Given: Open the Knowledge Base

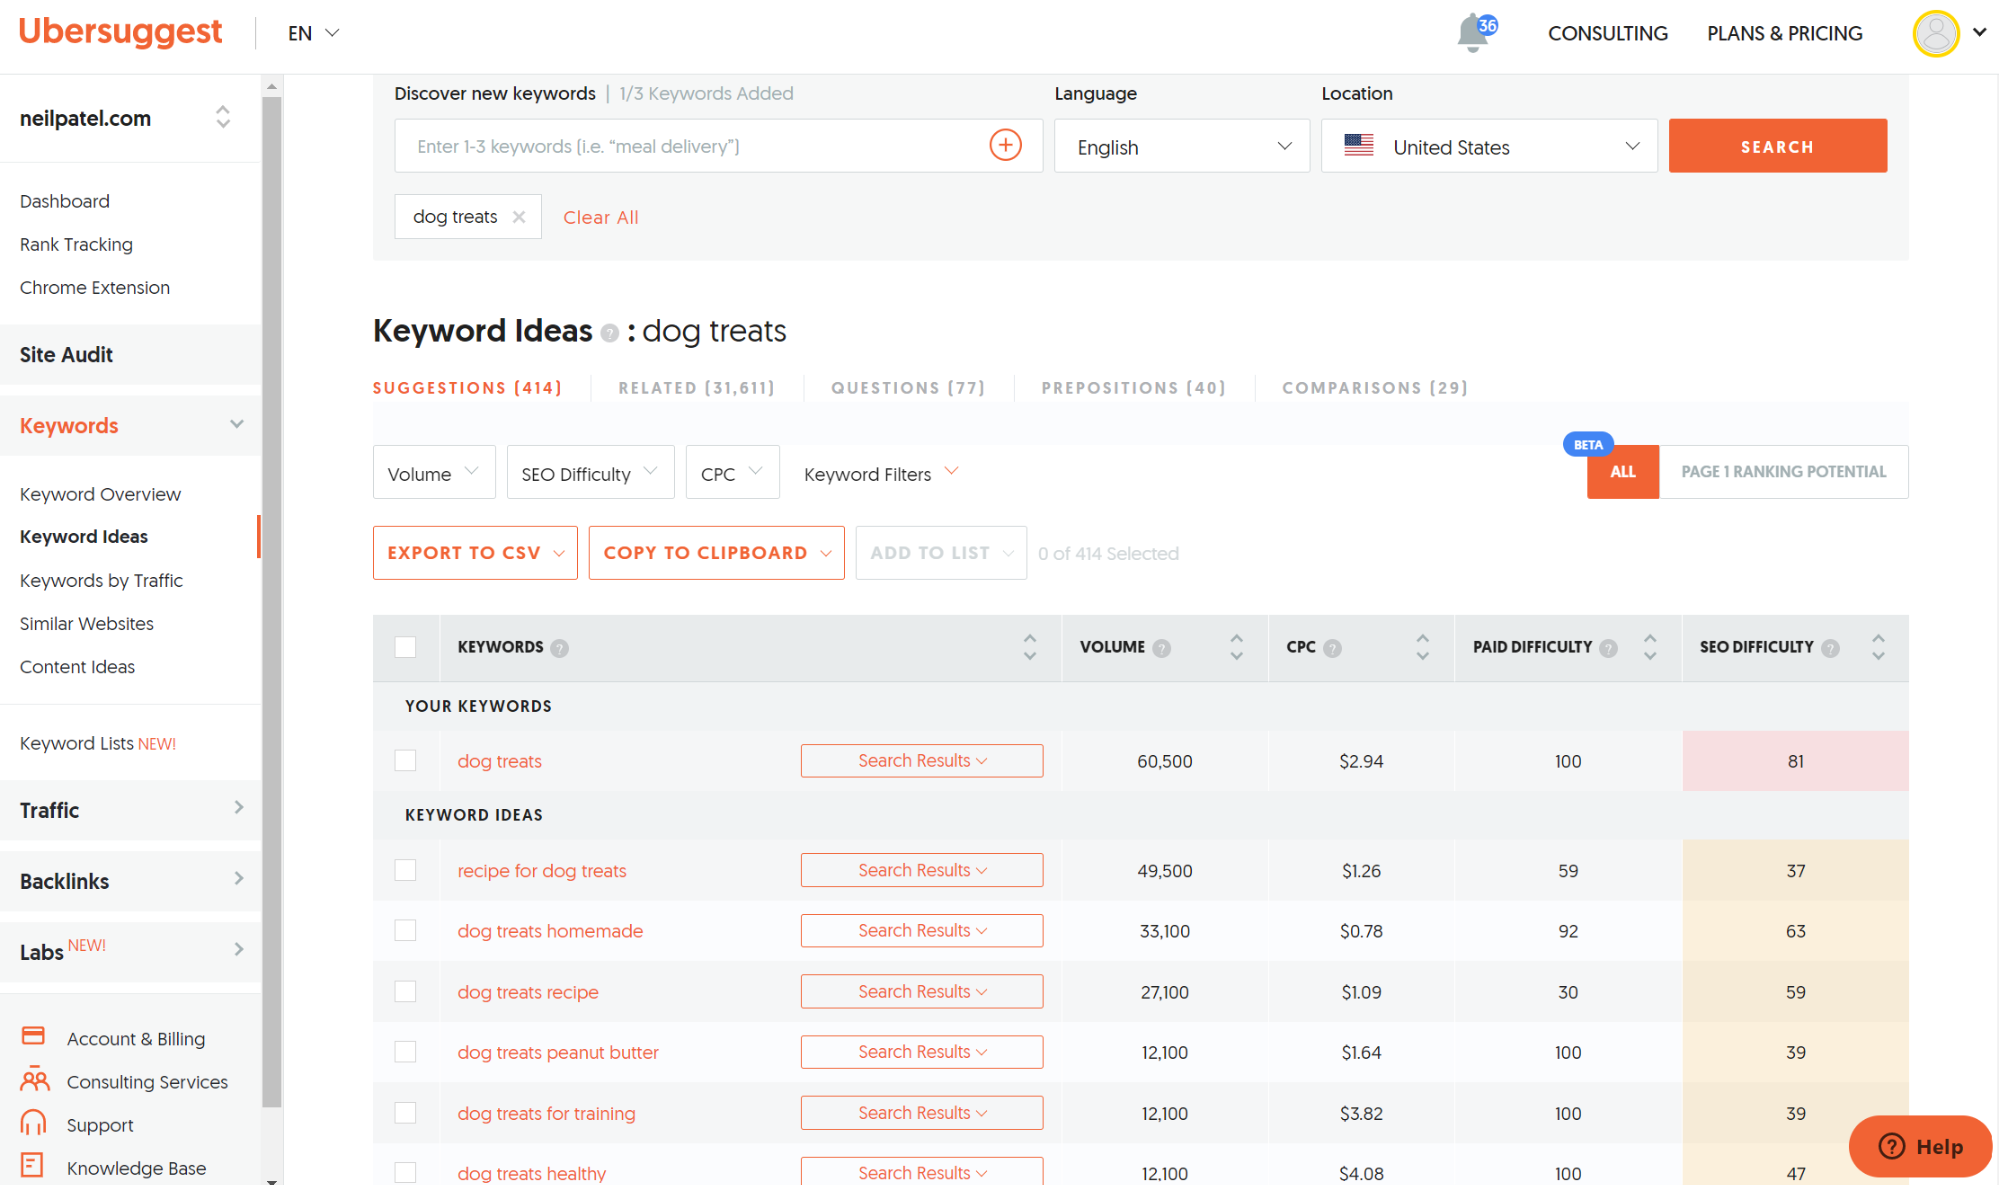Looking at the screenshot, I should pos(136,1167).
